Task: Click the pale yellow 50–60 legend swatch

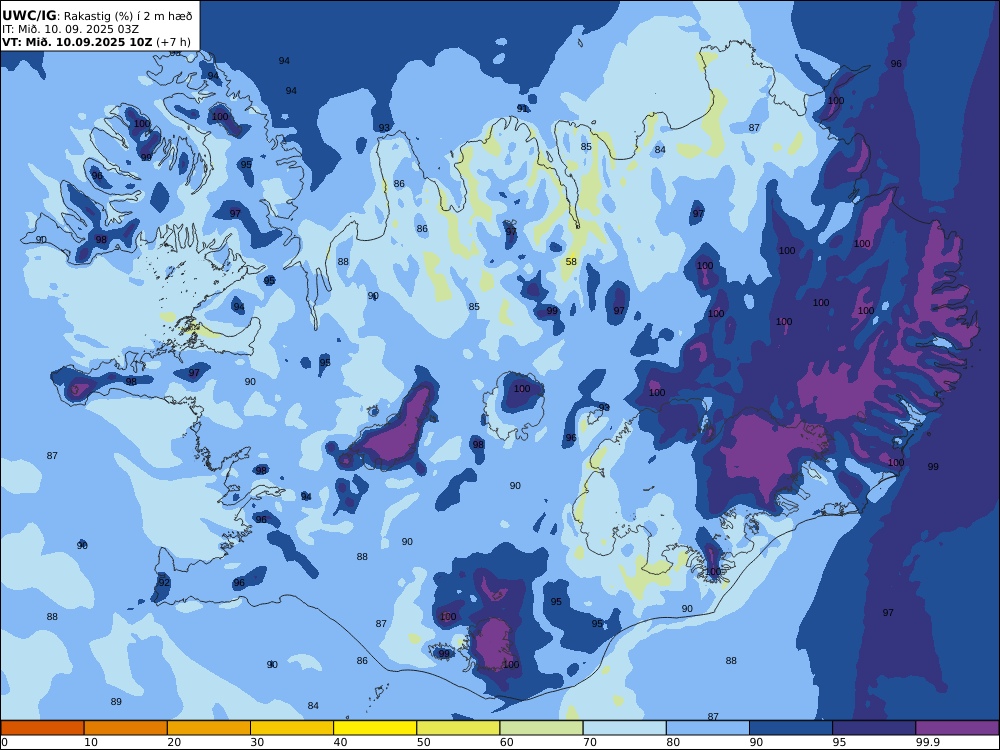Action: 458,728
